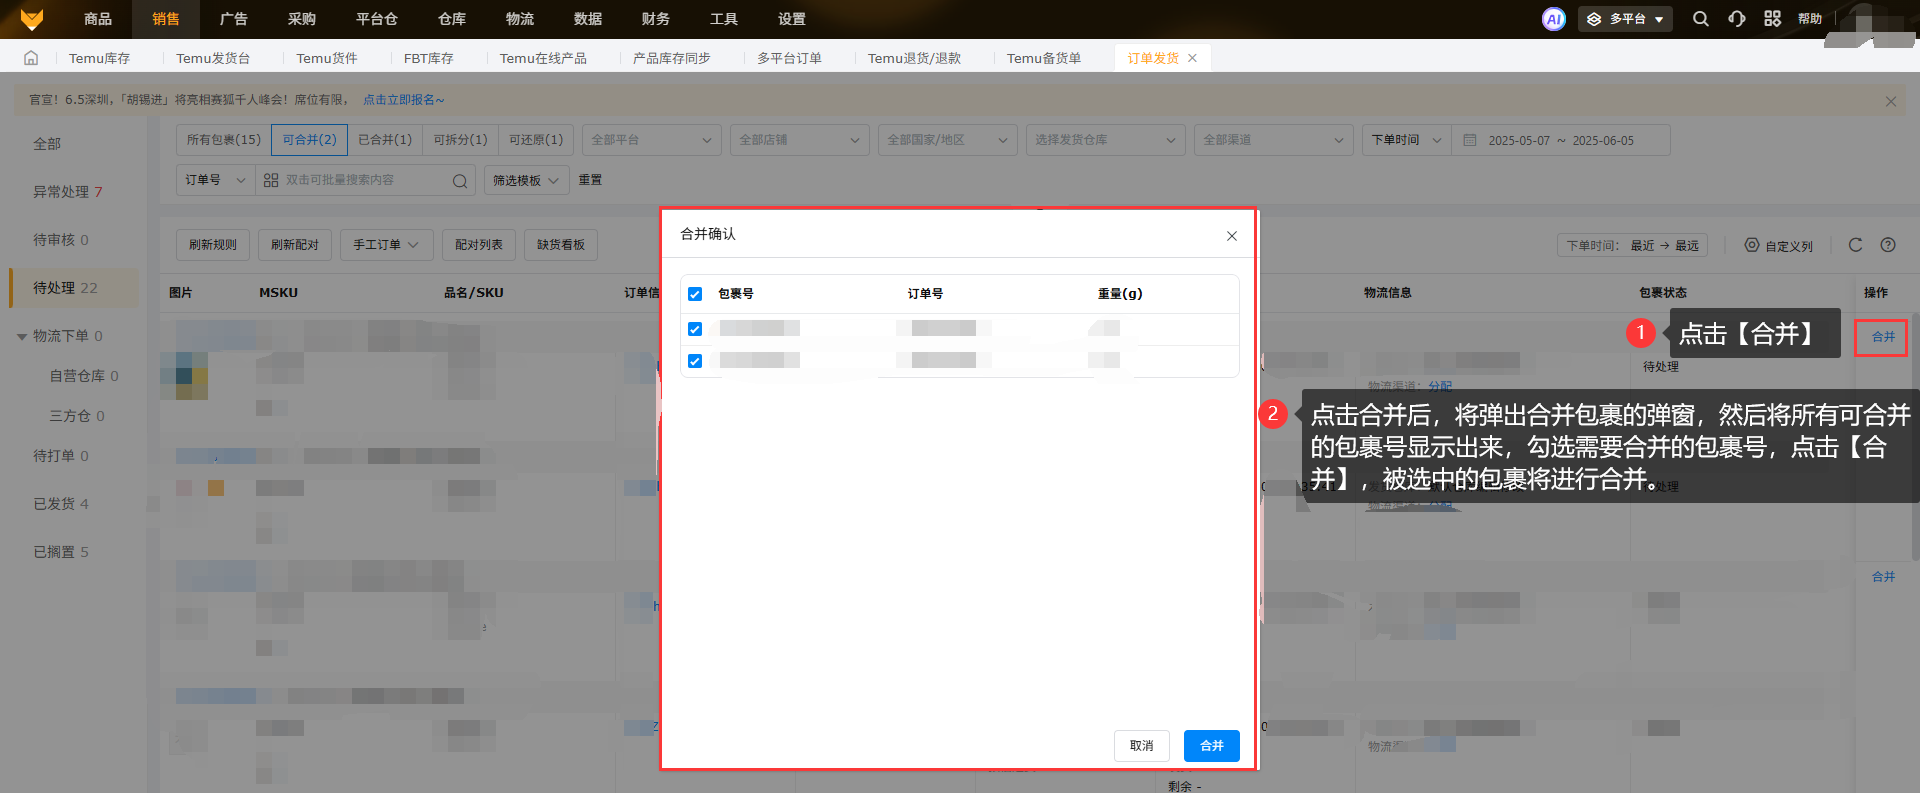Open the 全部平台 dropdown

651,140
